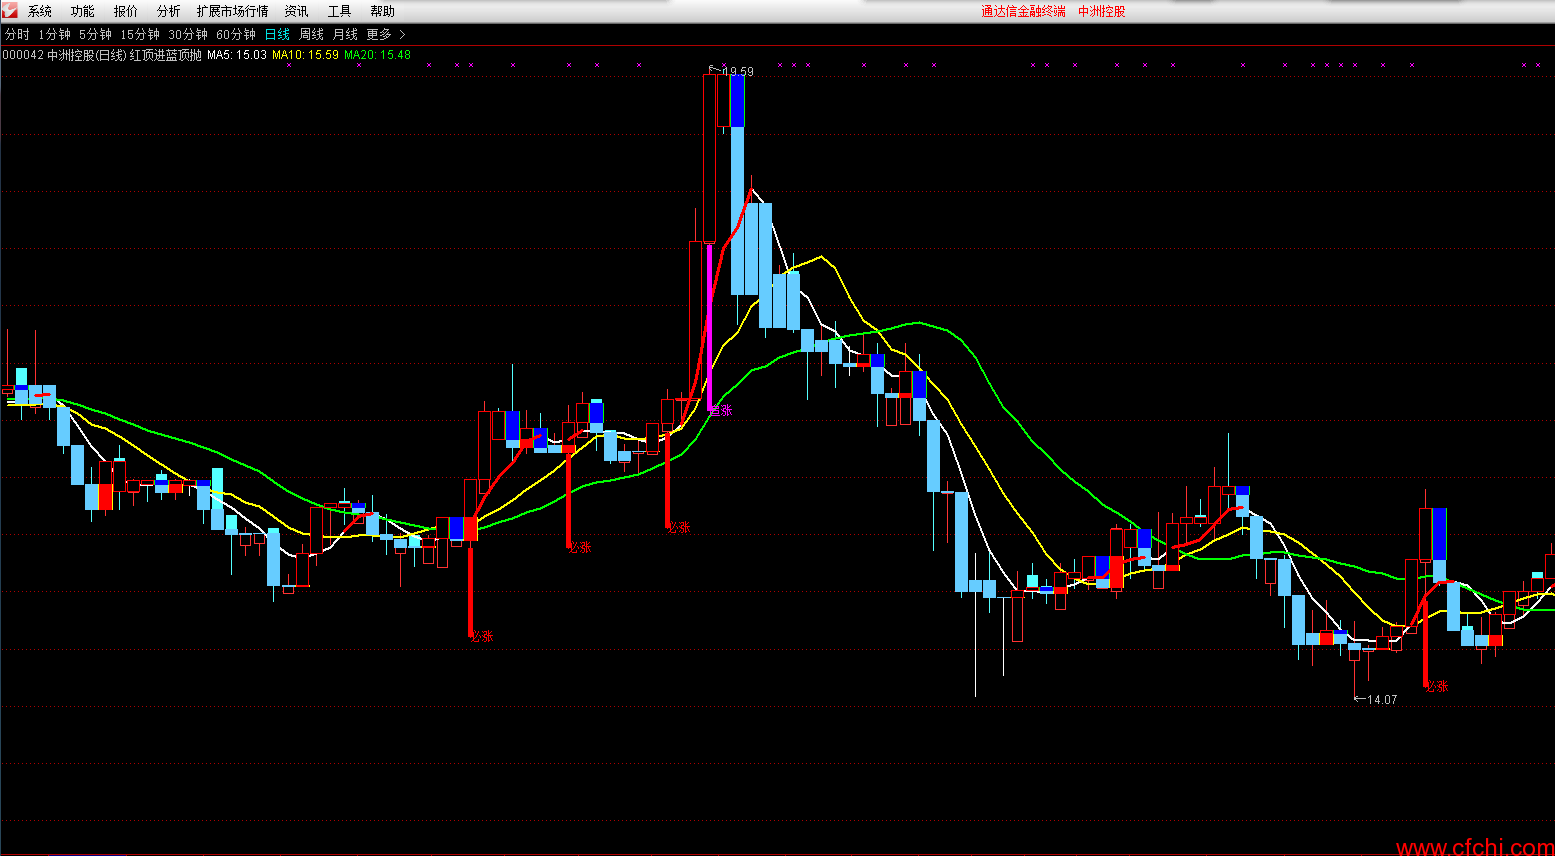Open the 扩展市场行情 menu
Screen dimensions: 1555x856
click(x=233, y=12)
